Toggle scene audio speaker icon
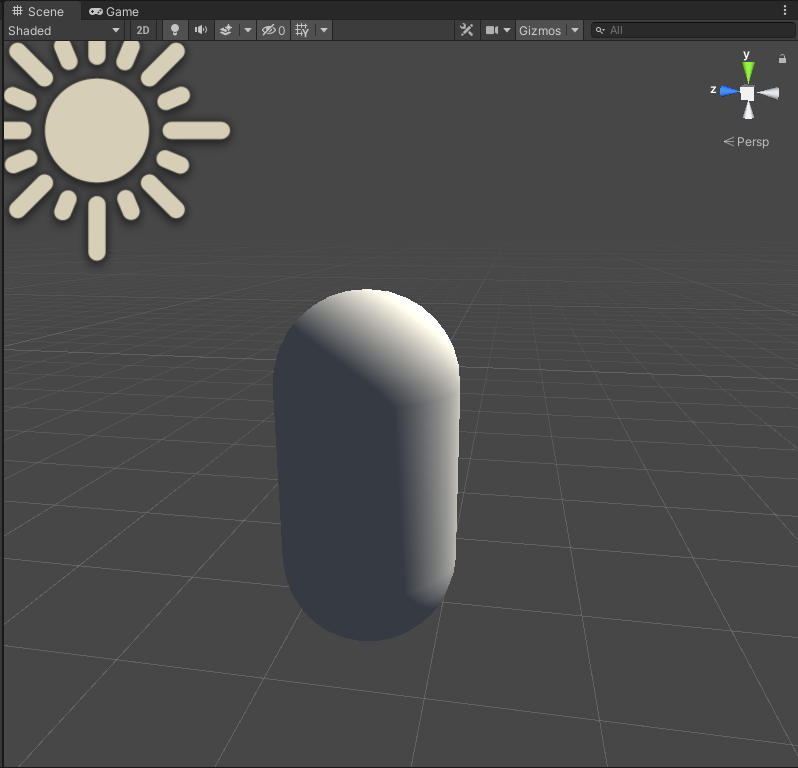 coord(201,31)
